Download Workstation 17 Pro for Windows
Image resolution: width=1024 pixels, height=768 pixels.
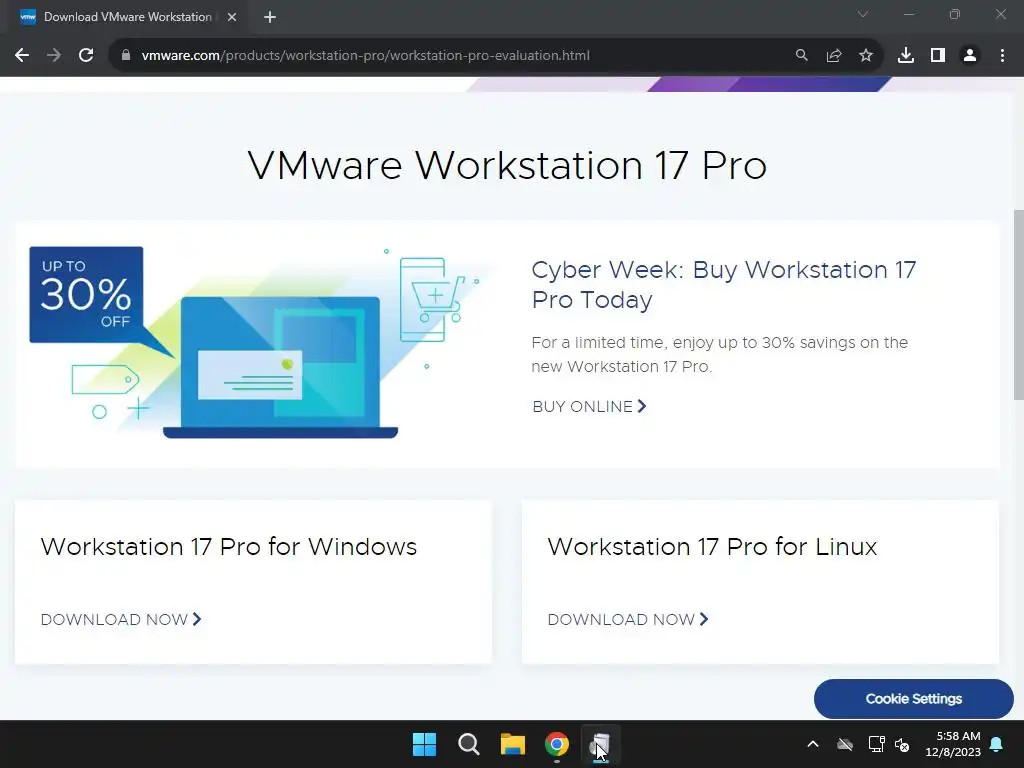[121, 619]
